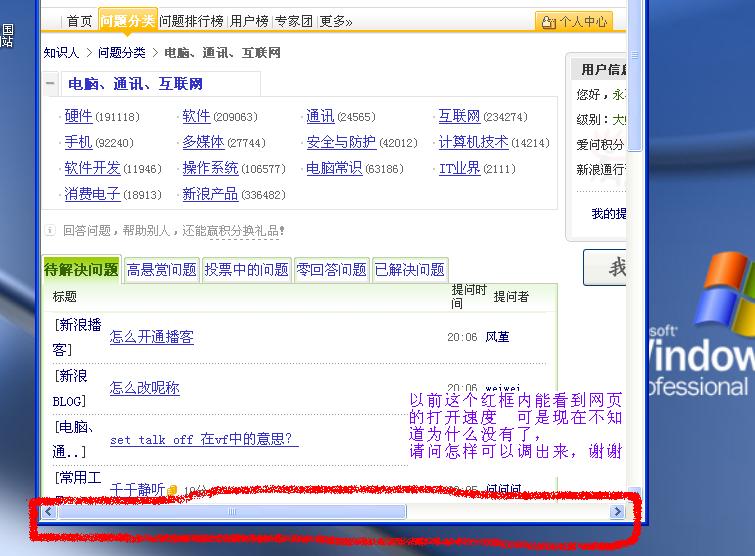This screenshot has width=755, height=556.
Task: Open the 软件 category link
Action: coord(196,116)
